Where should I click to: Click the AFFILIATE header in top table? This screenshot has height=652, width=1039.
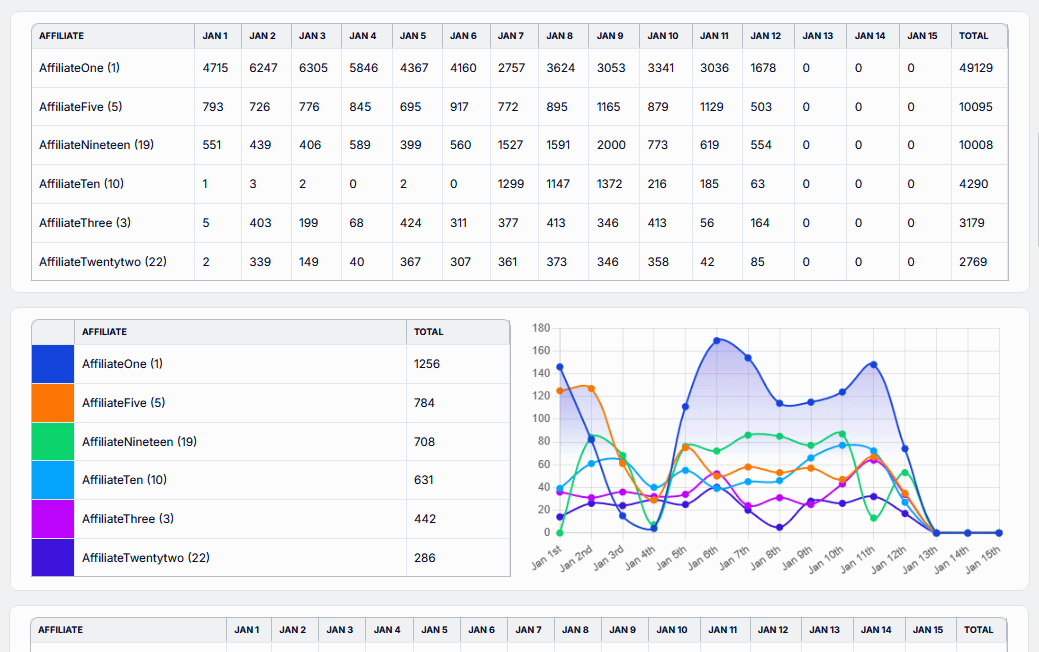[x=62, y=36]
